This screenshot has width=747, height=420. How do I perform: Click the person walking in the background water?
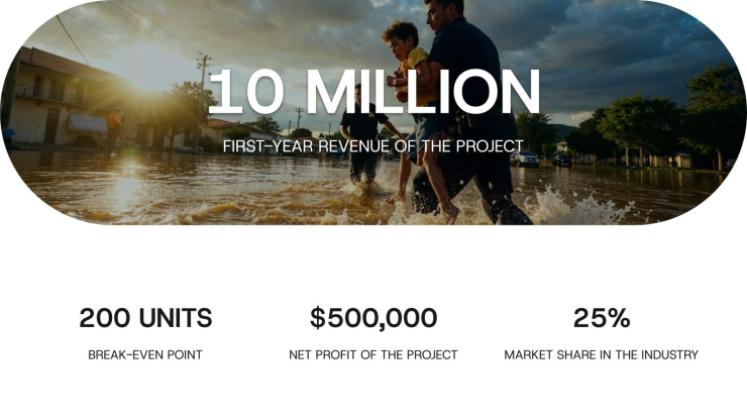[362, 140]
